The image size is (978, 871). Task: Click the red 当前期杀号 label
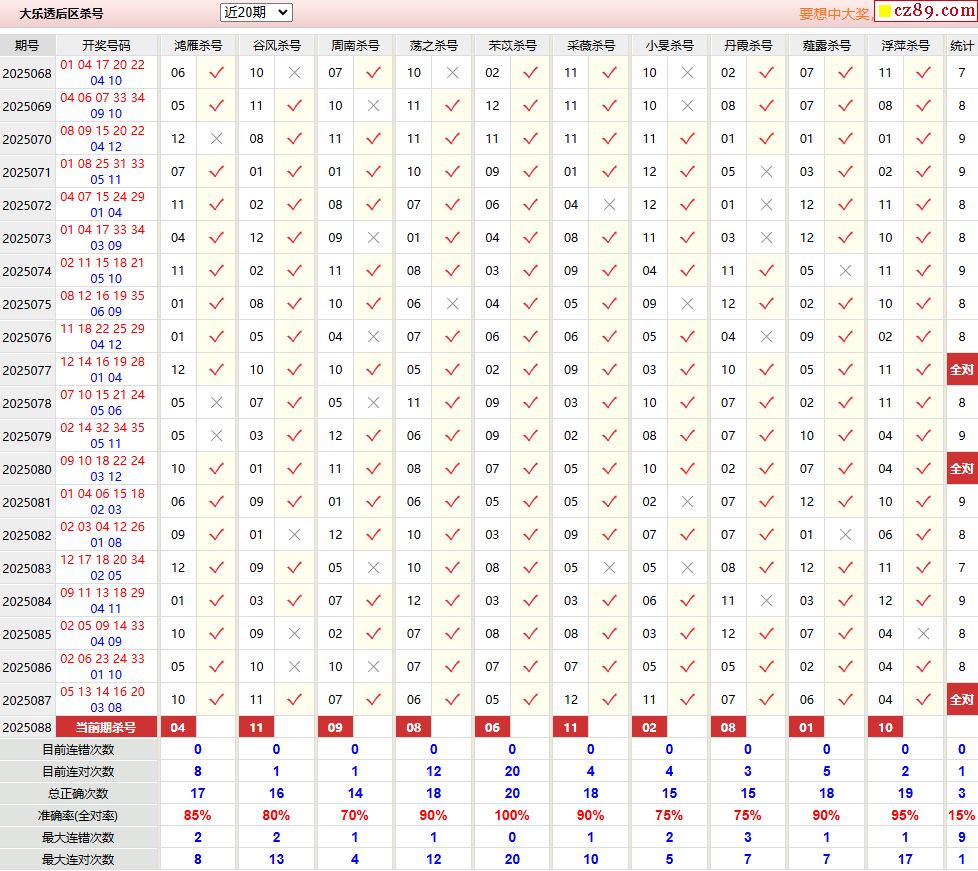(106, 727)
